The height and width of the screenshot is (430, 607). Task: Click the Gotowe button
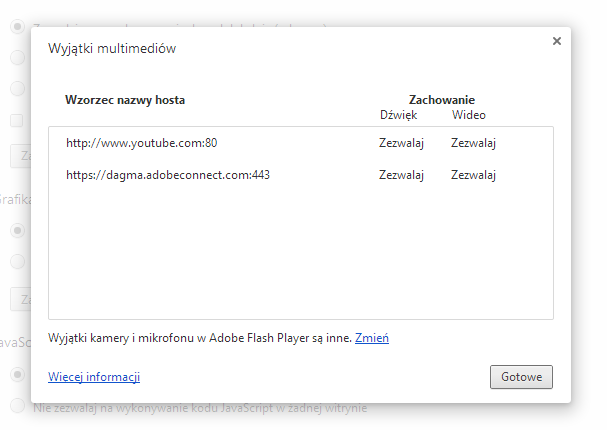click(x=521, y=377)
